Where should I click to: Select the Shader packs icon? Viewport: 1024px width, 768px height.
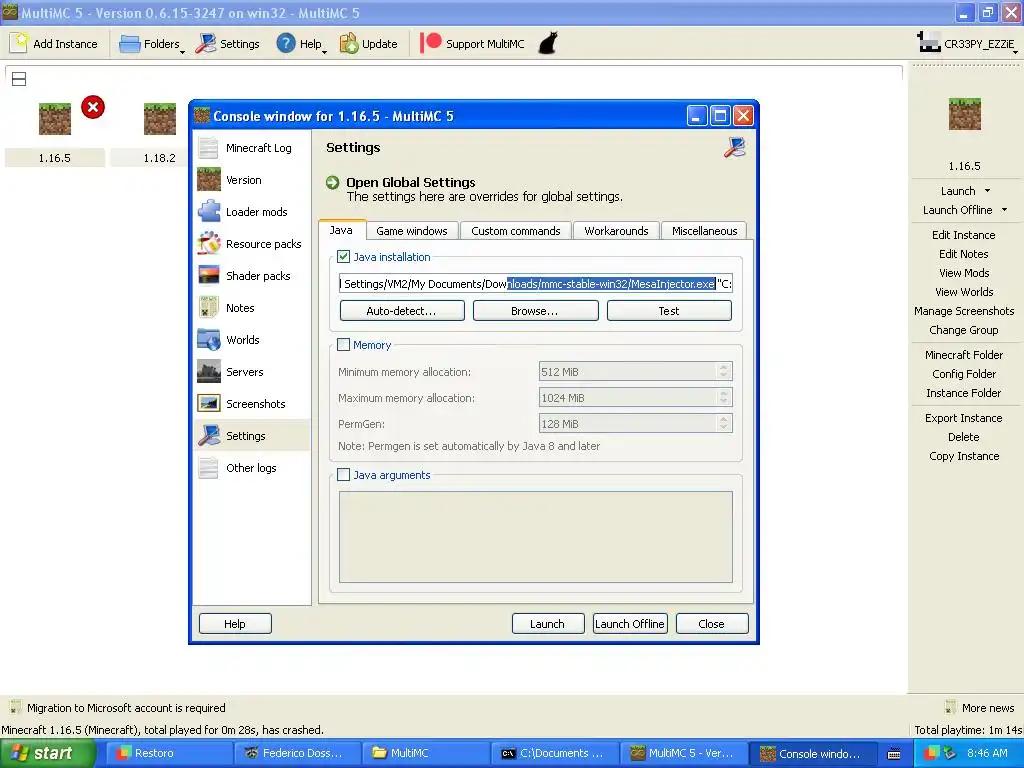point(208,276)
